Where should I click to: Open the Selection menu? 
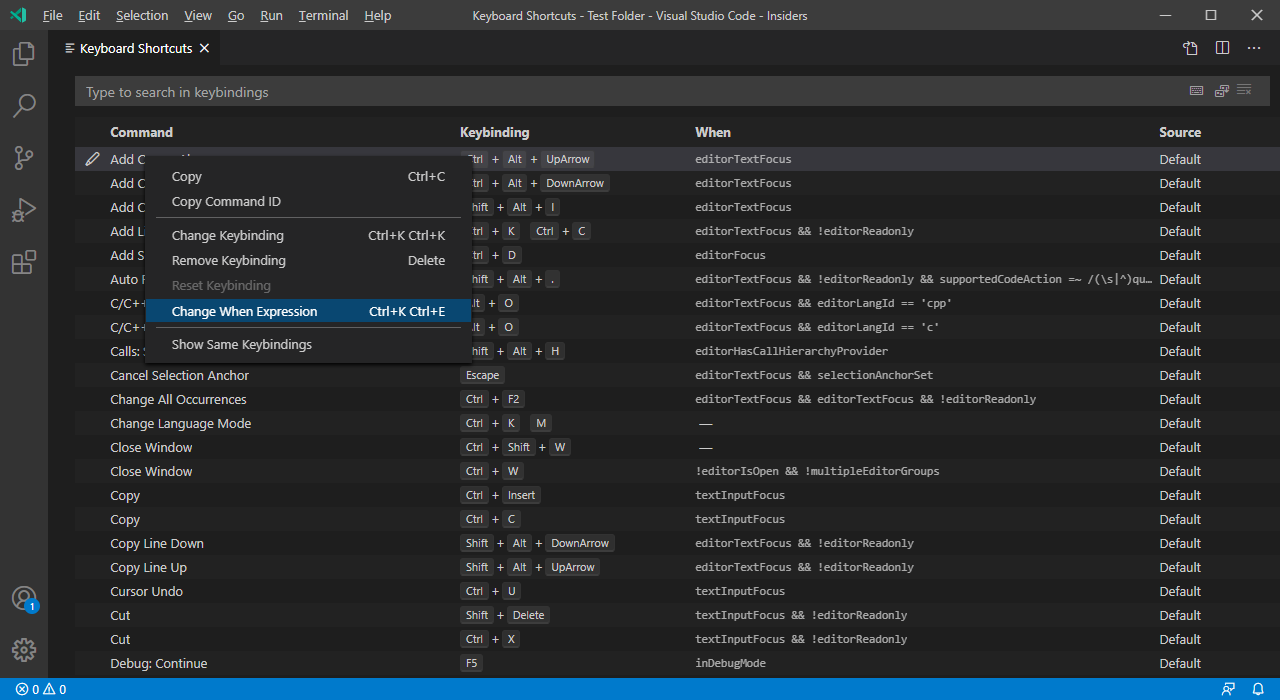pyautogui.click(x=142, y=15)
